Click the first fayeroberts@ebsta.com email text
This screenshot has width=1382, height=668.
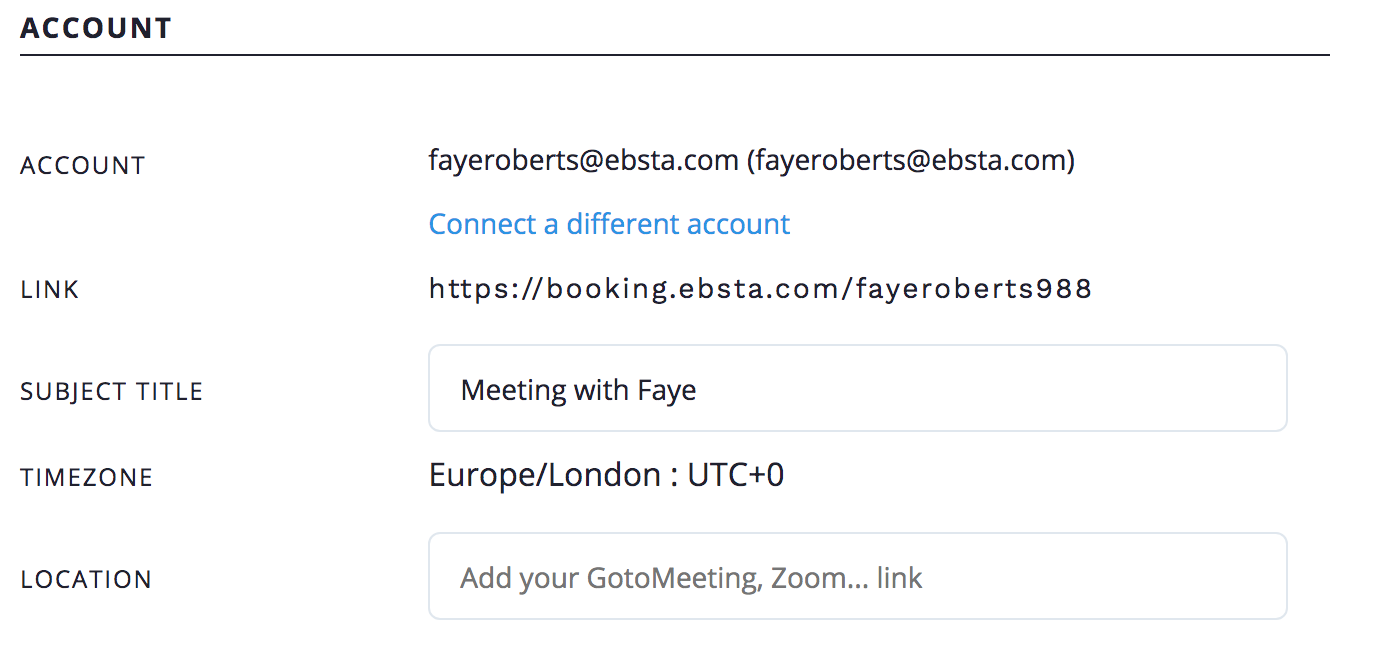click(x=583, y=160)
